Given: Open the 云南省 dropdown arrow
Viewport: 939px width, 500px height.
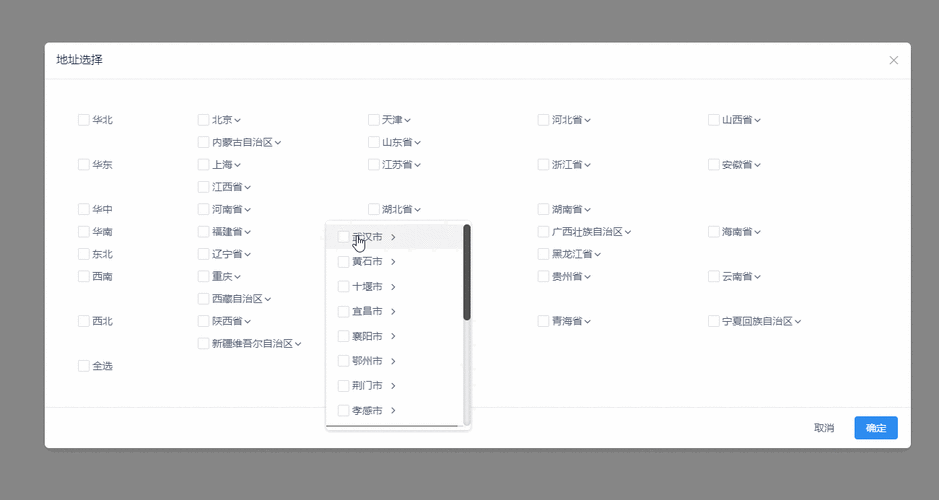Looking at the screenshot, I should click(758, 277).
